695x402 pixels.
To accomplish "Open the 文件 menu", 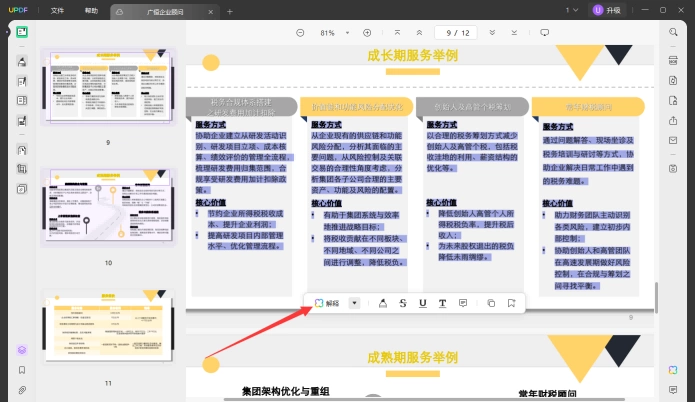I will click(57, 10).
